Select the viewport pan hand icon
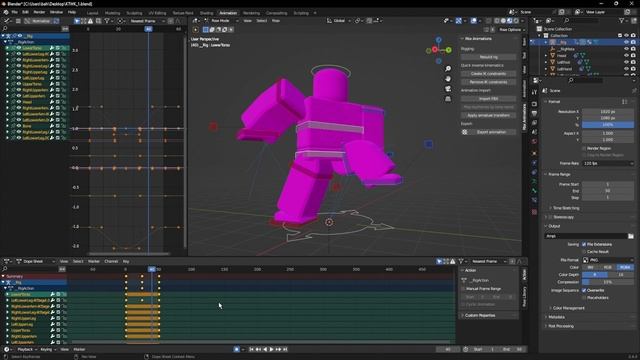Image resolution: width=640 pixels, height=360 pixels. coord(448,78)
